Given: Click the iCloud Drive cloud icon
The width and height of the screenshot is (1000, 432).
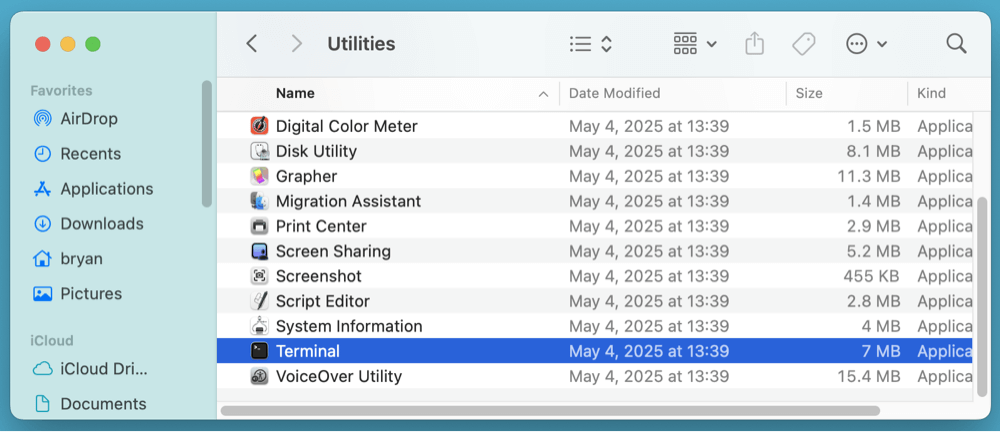Looking at the screenshot, I should (42, 369).
